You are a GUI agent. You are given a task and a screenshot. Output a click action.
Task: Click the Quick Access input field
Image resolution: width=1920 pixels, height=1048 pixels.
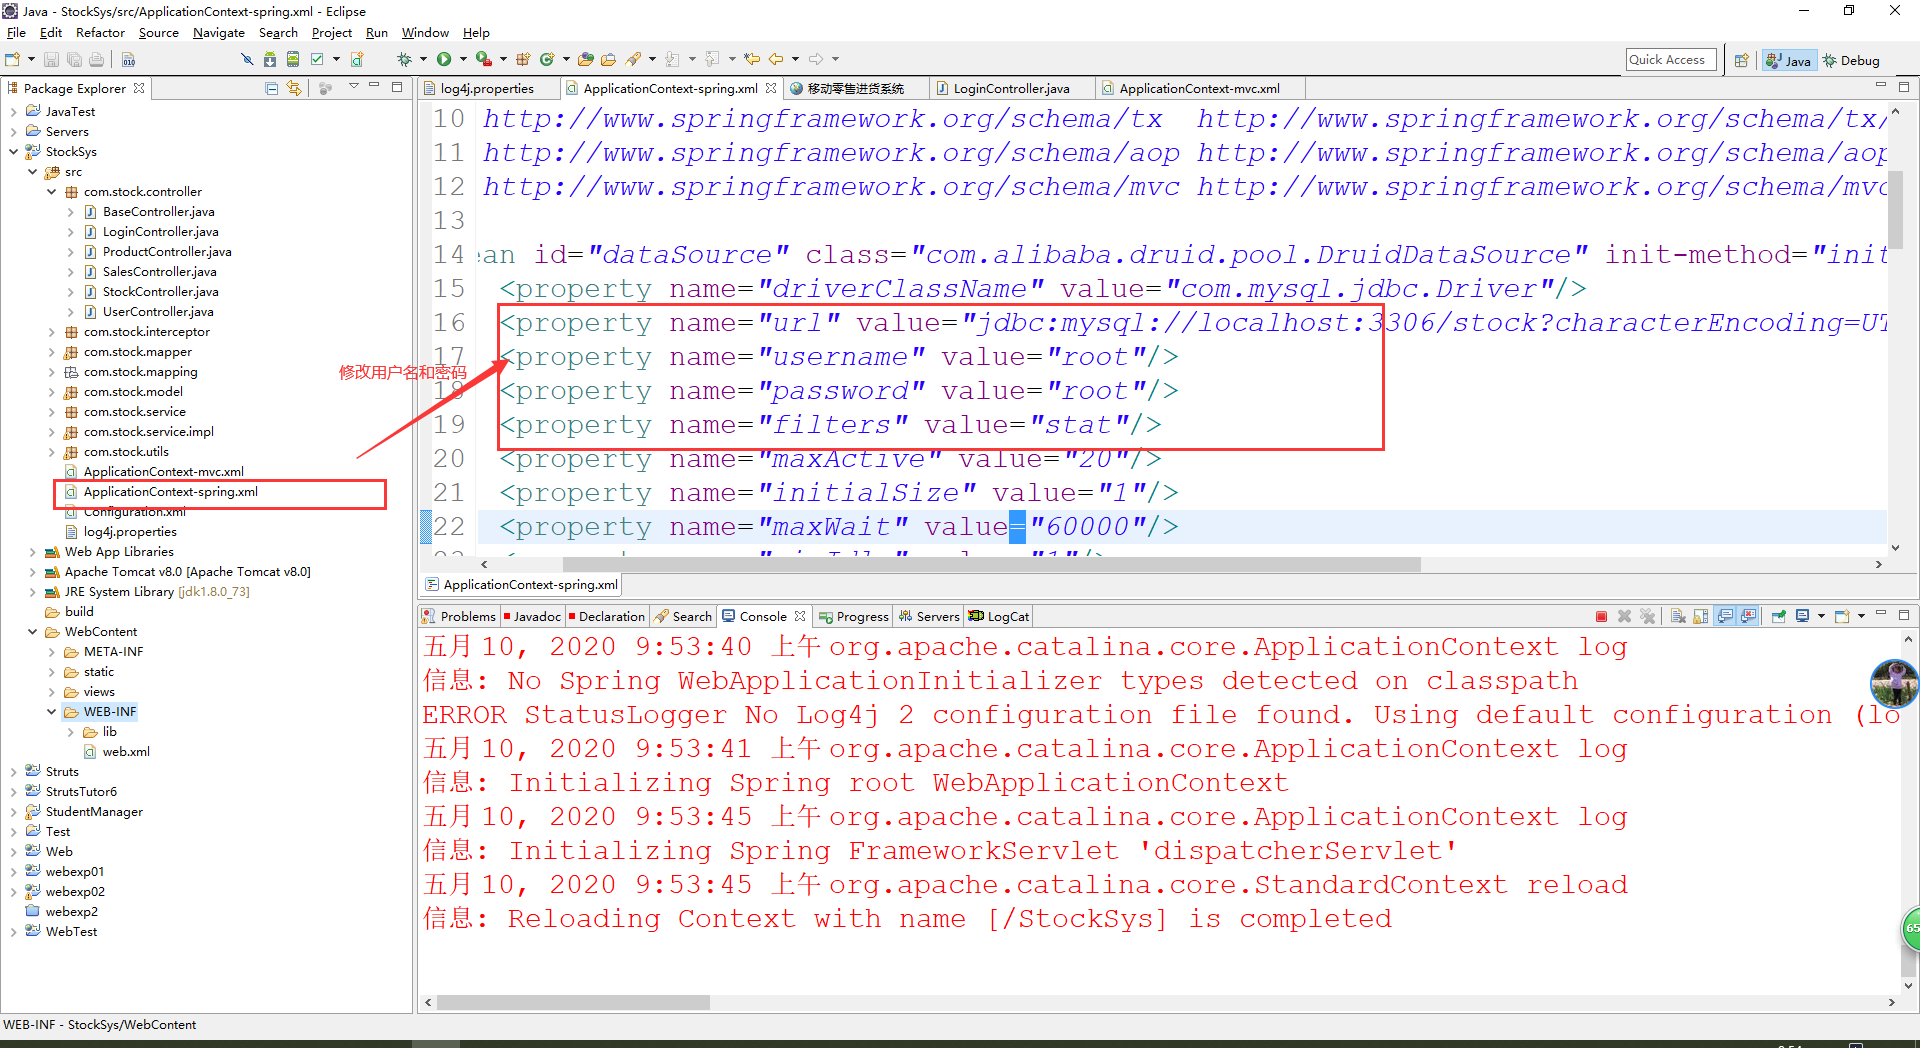1671,60
